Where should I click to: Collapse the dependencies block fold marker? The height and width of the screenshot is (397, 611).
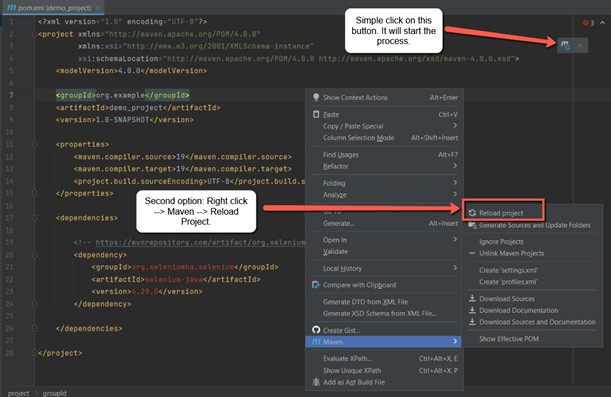(34, 218)
